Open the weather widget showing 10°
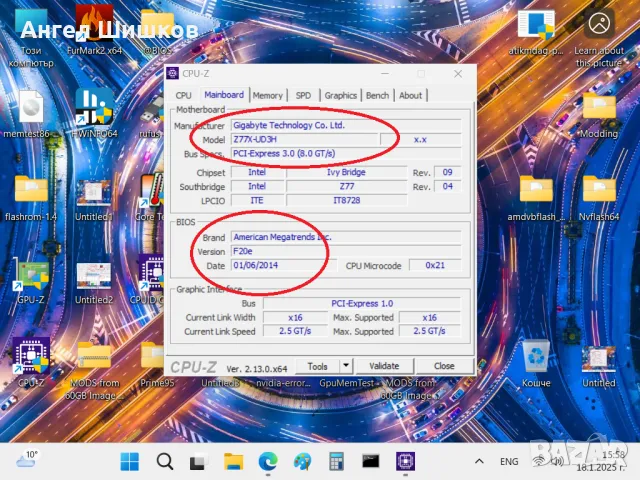This screenshot has width=640, height=480. 27,460
